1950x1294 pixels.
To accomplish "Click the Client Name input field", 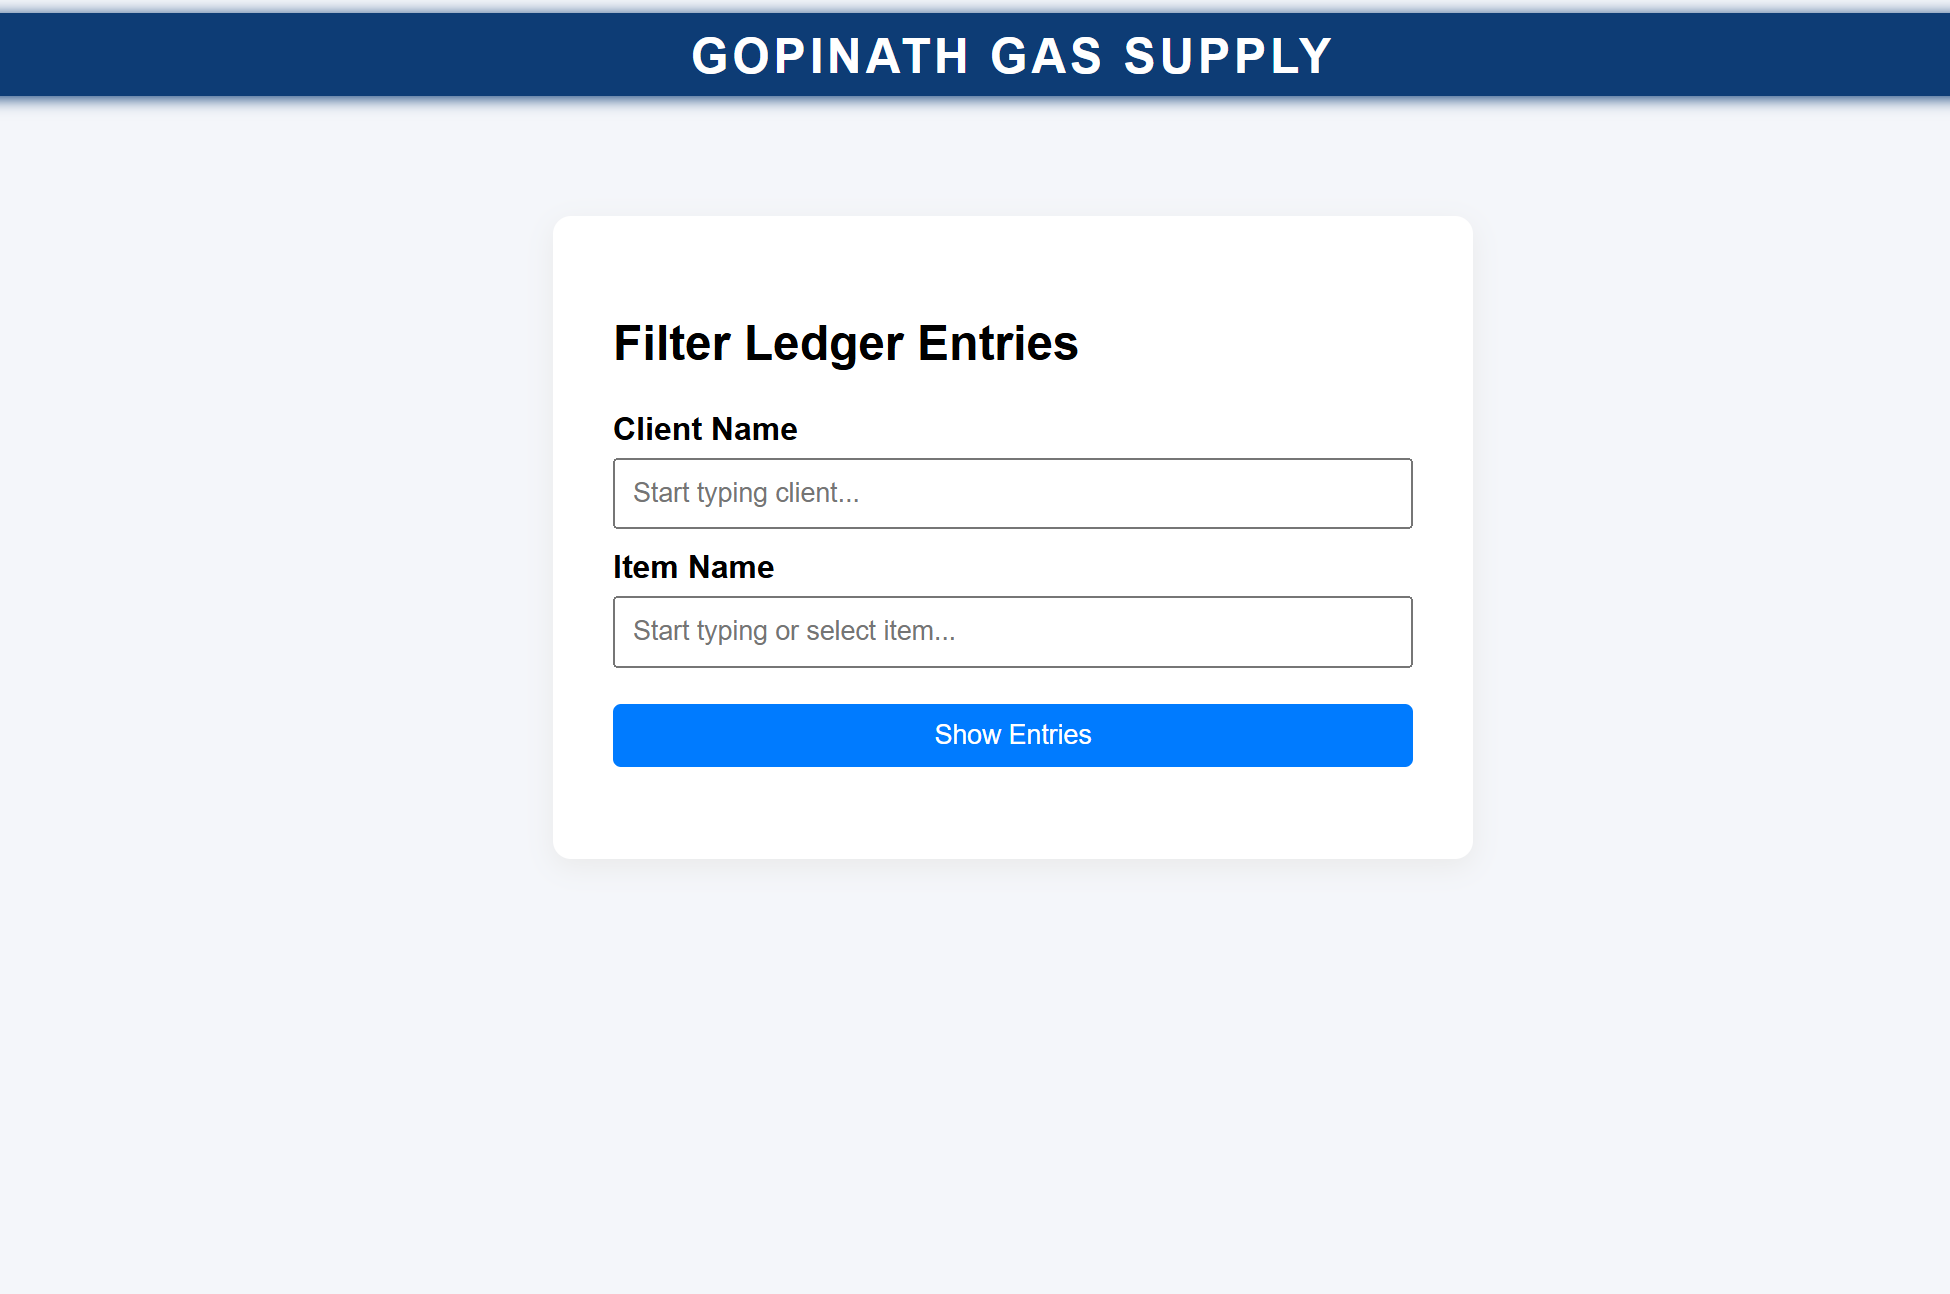I will click(x=1012, y=493).
